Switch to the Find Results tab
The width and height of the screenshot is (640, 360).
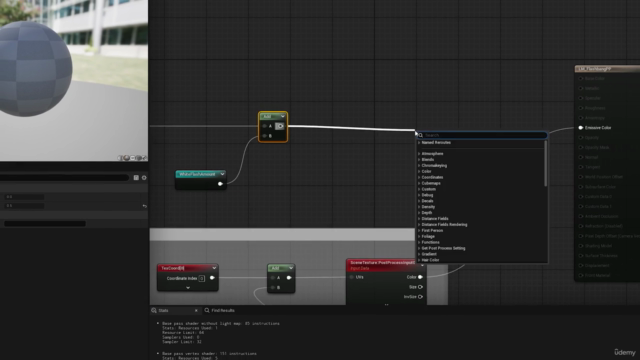click(x=220, y=311)
